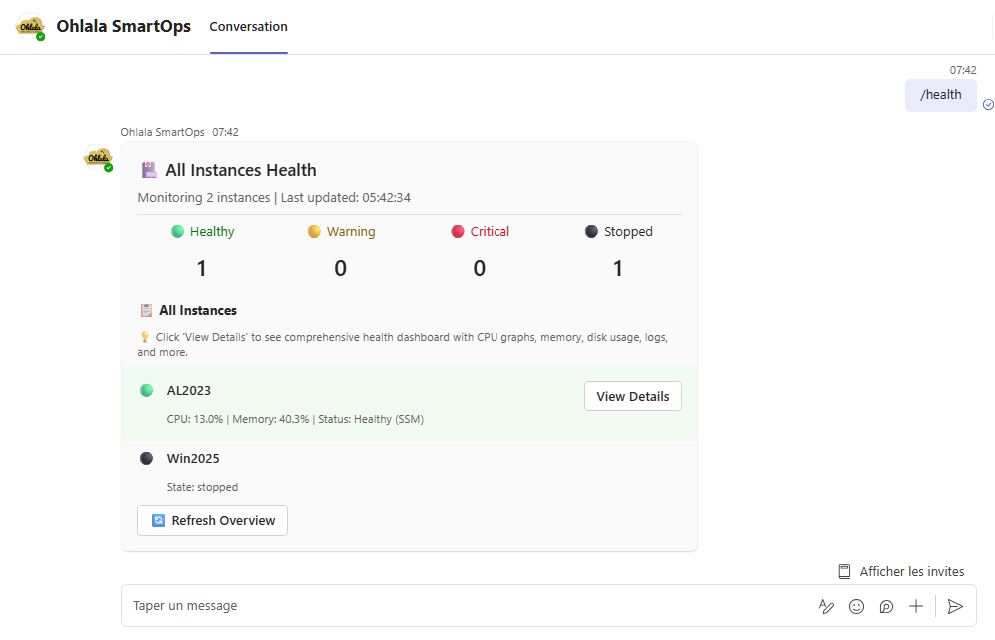The image size is (995, 640).
Task: Send the message with the send arrow icon
Action: (x=955, y=606)
